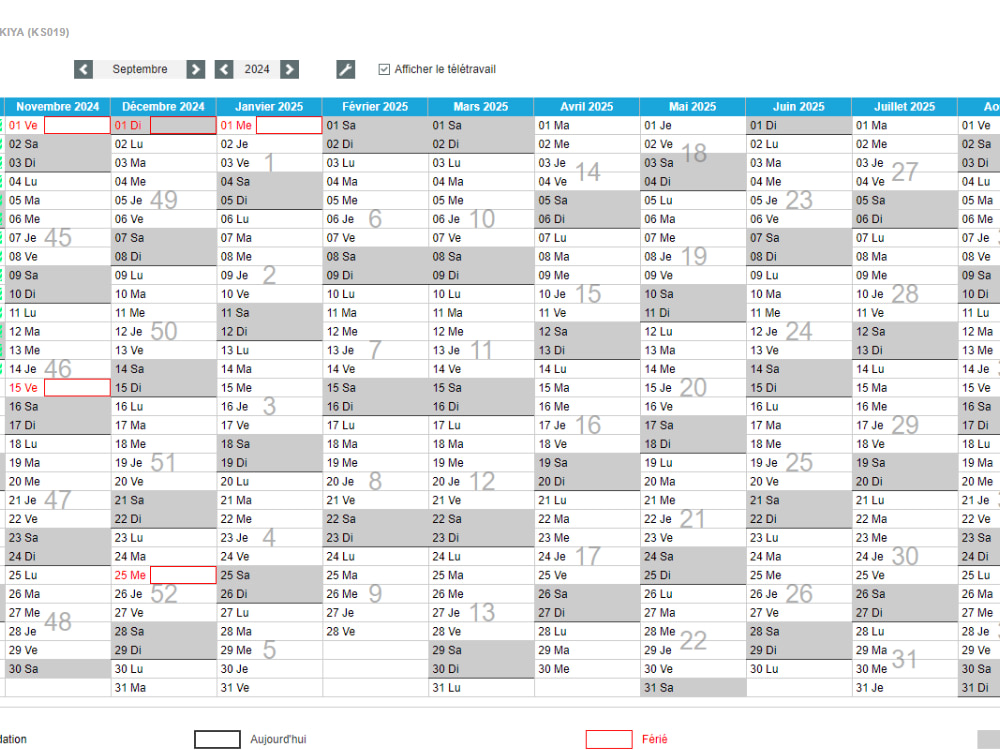Click the Aujourd'hui legend box
This screenshot has height=750, width=1000.
click(x=217, y=739)
